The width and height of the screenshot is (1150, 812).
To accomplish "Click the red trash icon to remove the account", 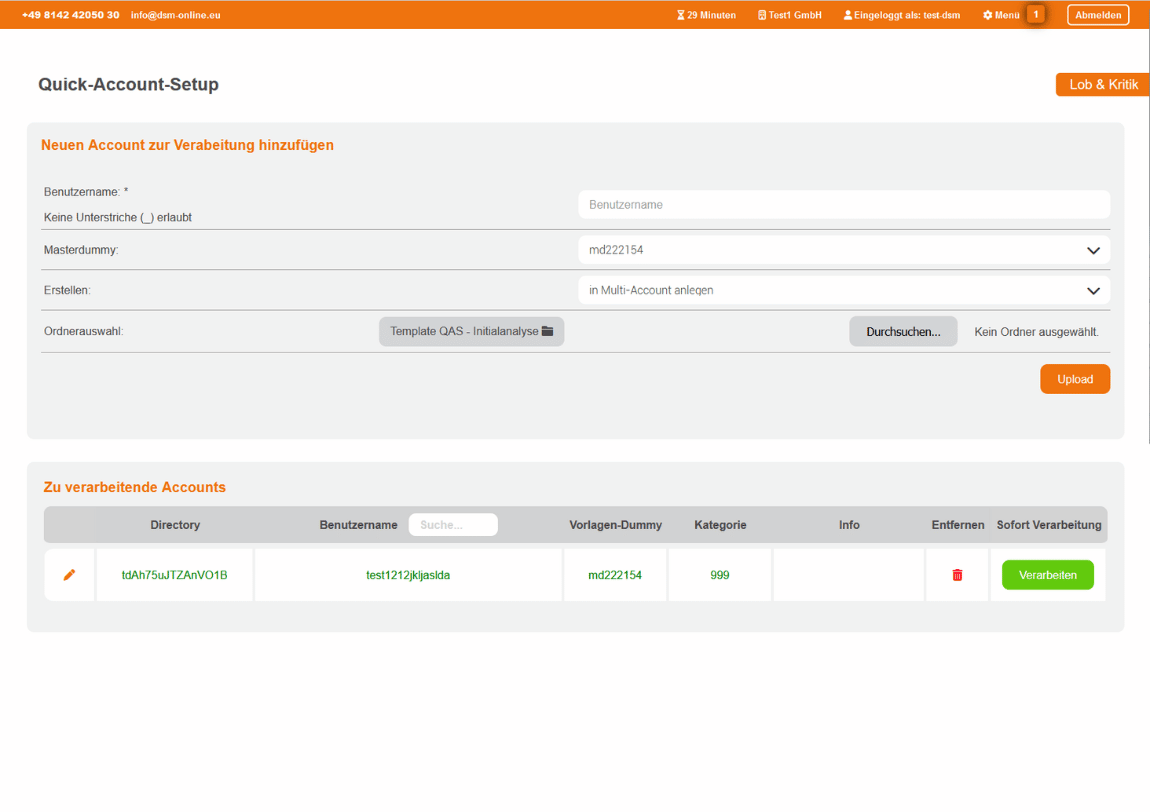I will click(x=957, y=574).
